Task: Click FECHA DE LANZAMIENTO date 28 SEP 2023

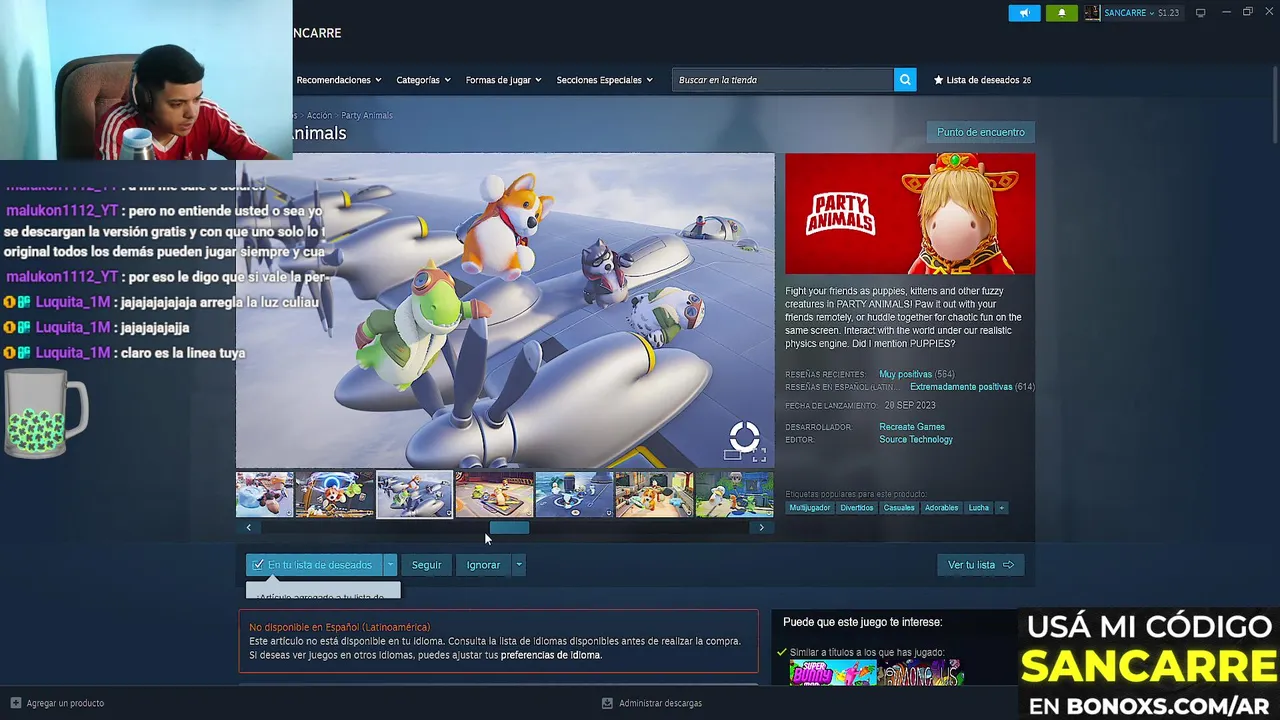Action: (908, 405)
